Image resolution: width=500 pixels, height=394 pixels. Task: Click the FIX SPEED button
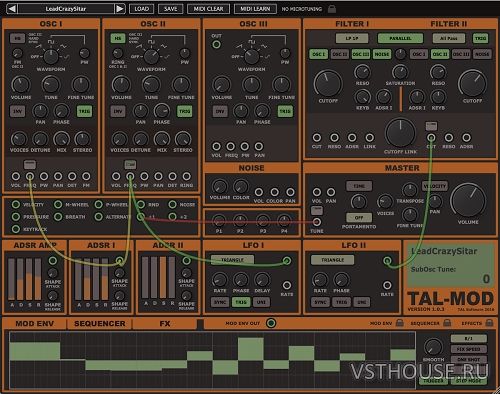468,349
